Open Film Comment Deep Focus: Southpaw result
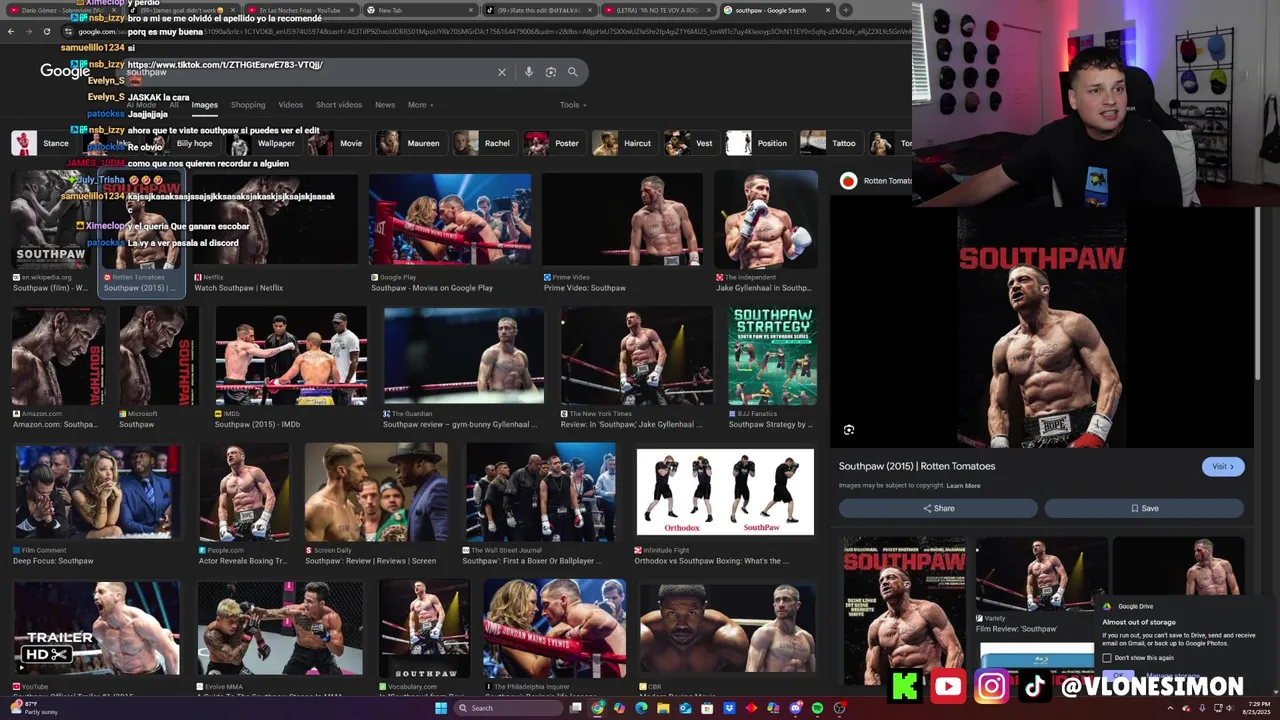Image resolution: width=1280 pixels, height=720 pixels. coord(97,506)
